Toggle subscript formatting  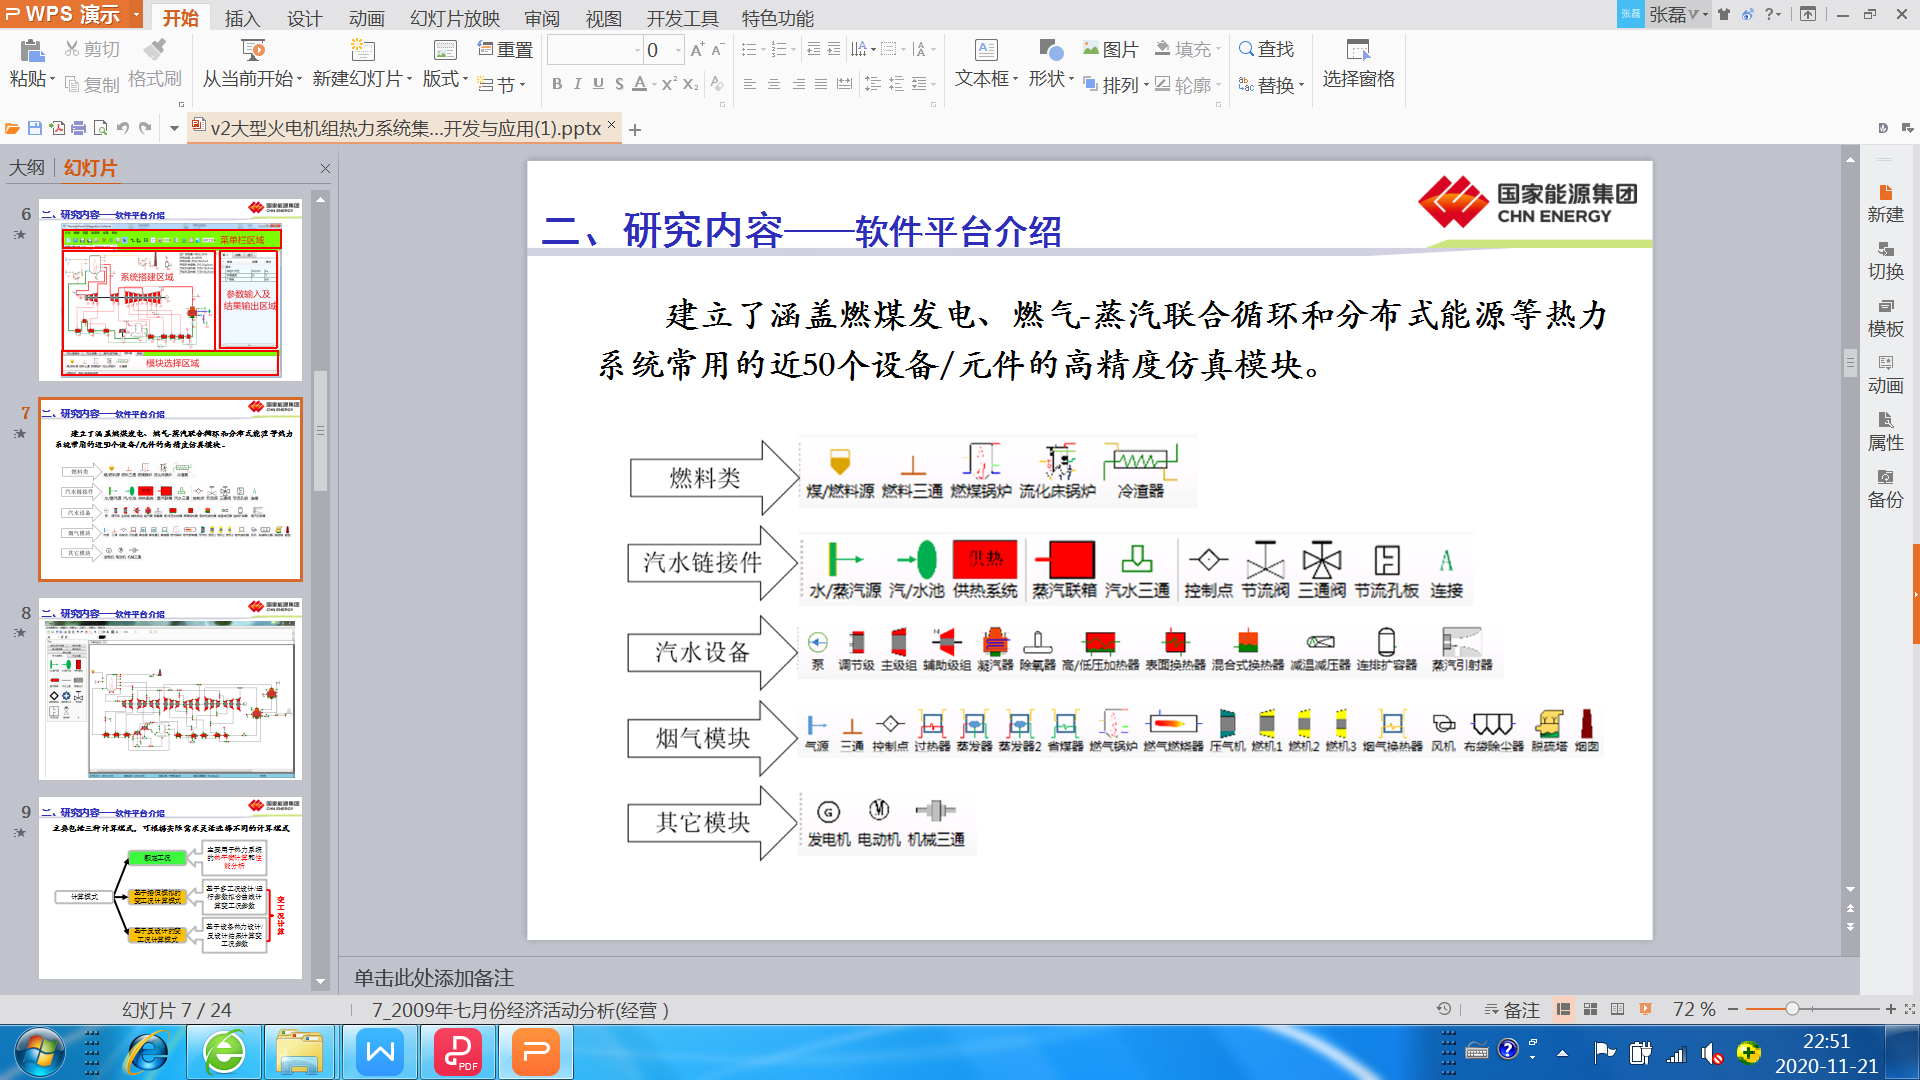pyautogui.click(x=690, y=84)
